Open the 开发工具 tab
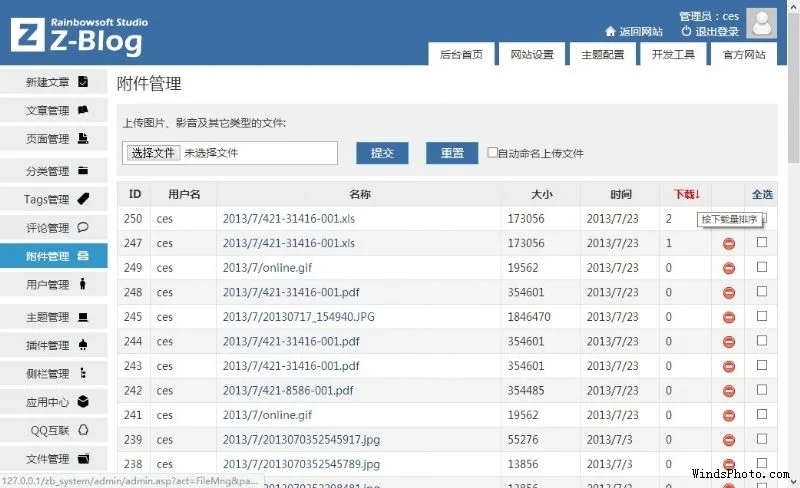Viewport: 800px width, 488px height. [673, 54]
